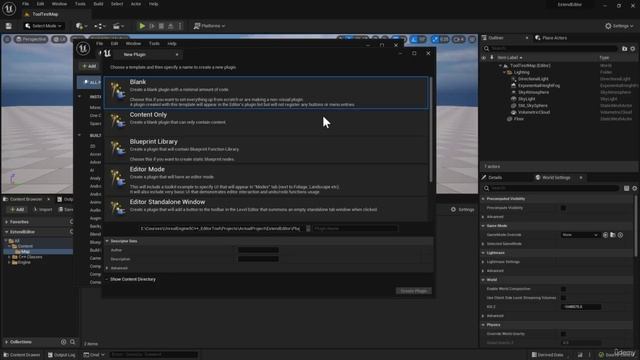
Task: Click the Content Browser Import button
Action: click(43, 210)
